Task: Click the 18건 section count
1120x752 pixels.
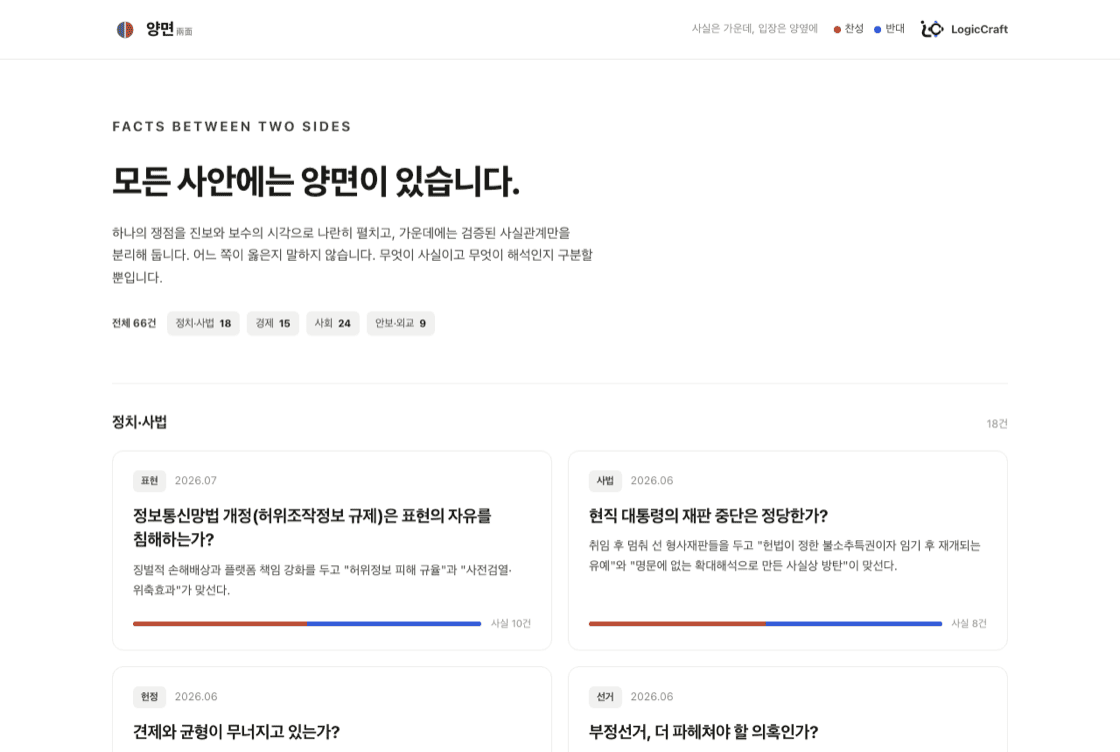Action: point(997,423)
